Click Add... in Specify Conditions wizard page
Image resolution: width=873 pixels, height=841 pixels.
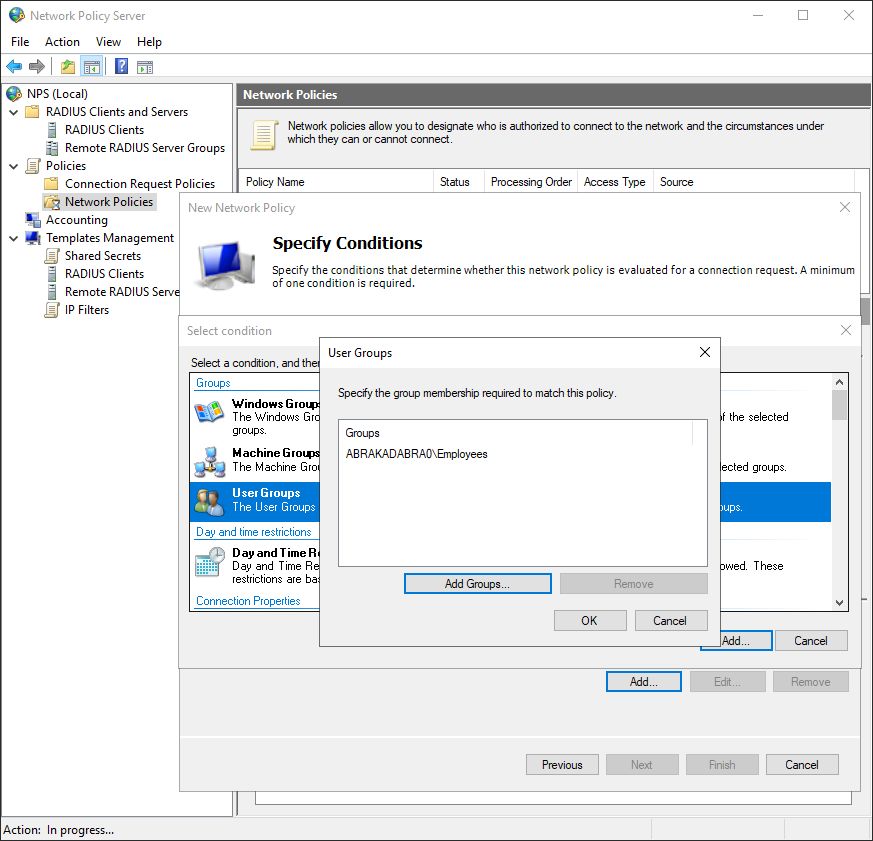pyautogui.click(x=644, y=682)
